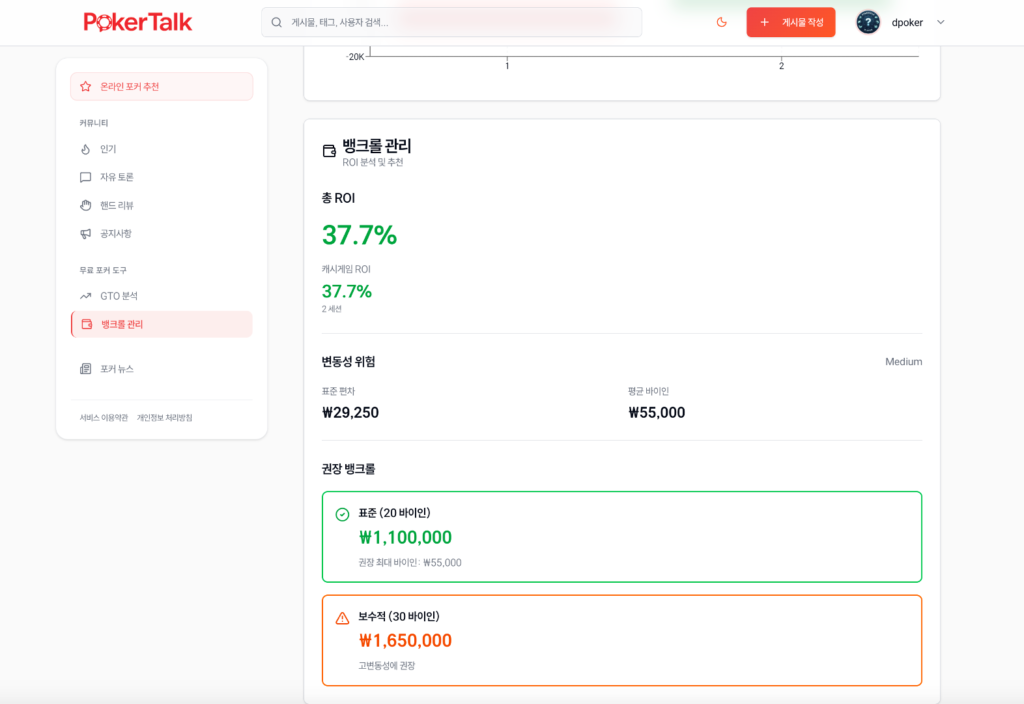This screenshot has width=1024, height=704.
Task: Open the 핸드 리뷰 section
Action: [162, 205]
